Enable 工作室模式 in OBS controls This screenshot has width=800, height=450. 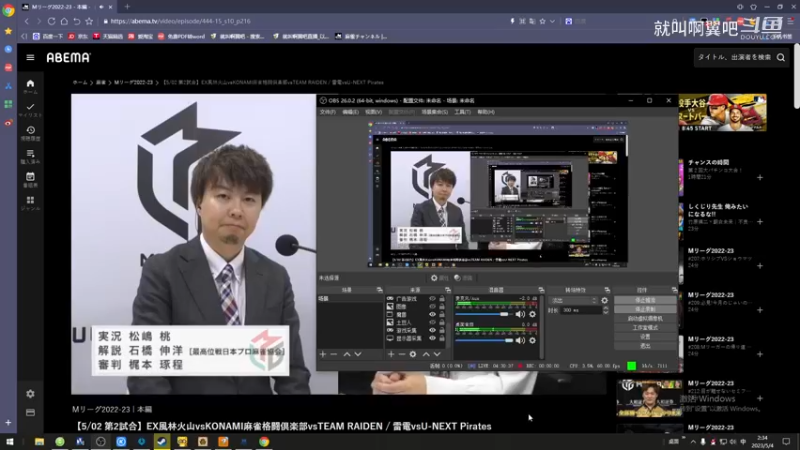(645, 328)
